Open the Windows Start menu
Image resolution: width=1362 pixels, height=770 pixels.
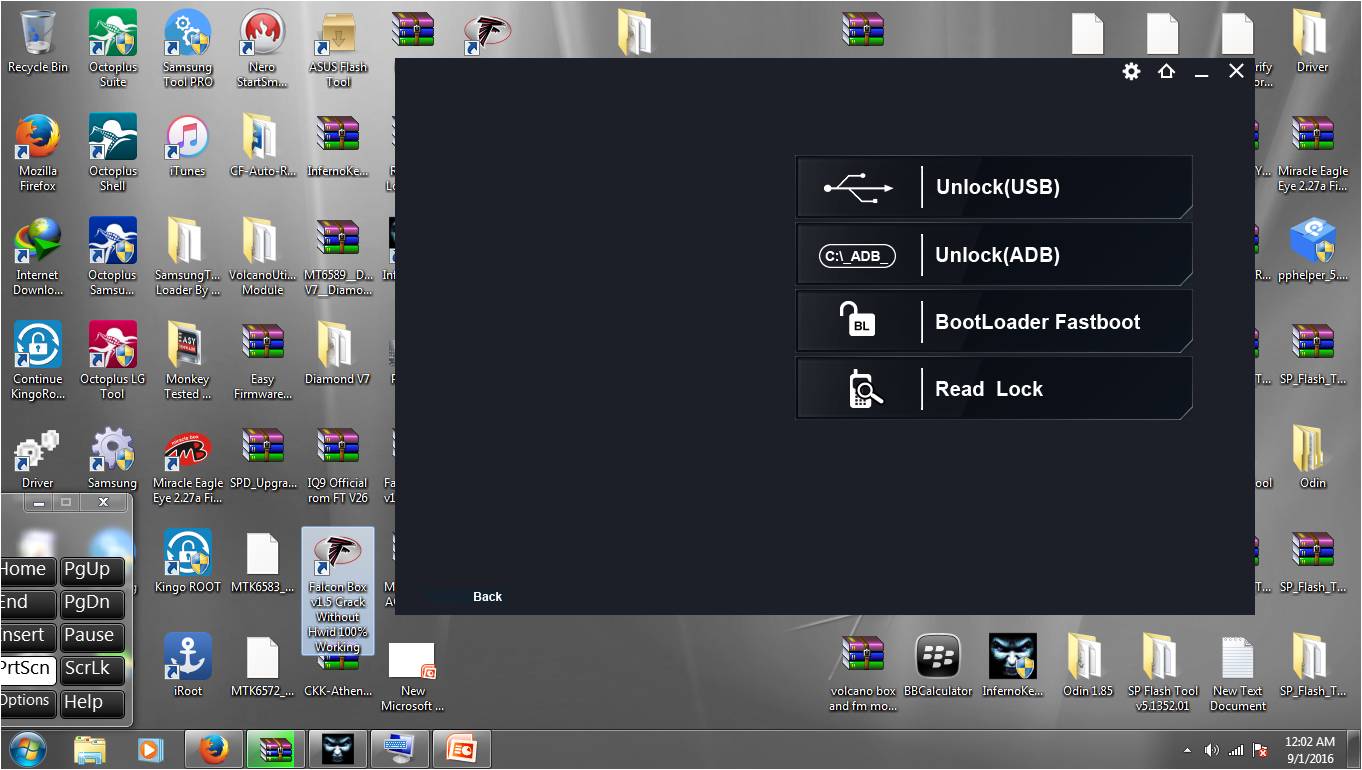(27, 749)
